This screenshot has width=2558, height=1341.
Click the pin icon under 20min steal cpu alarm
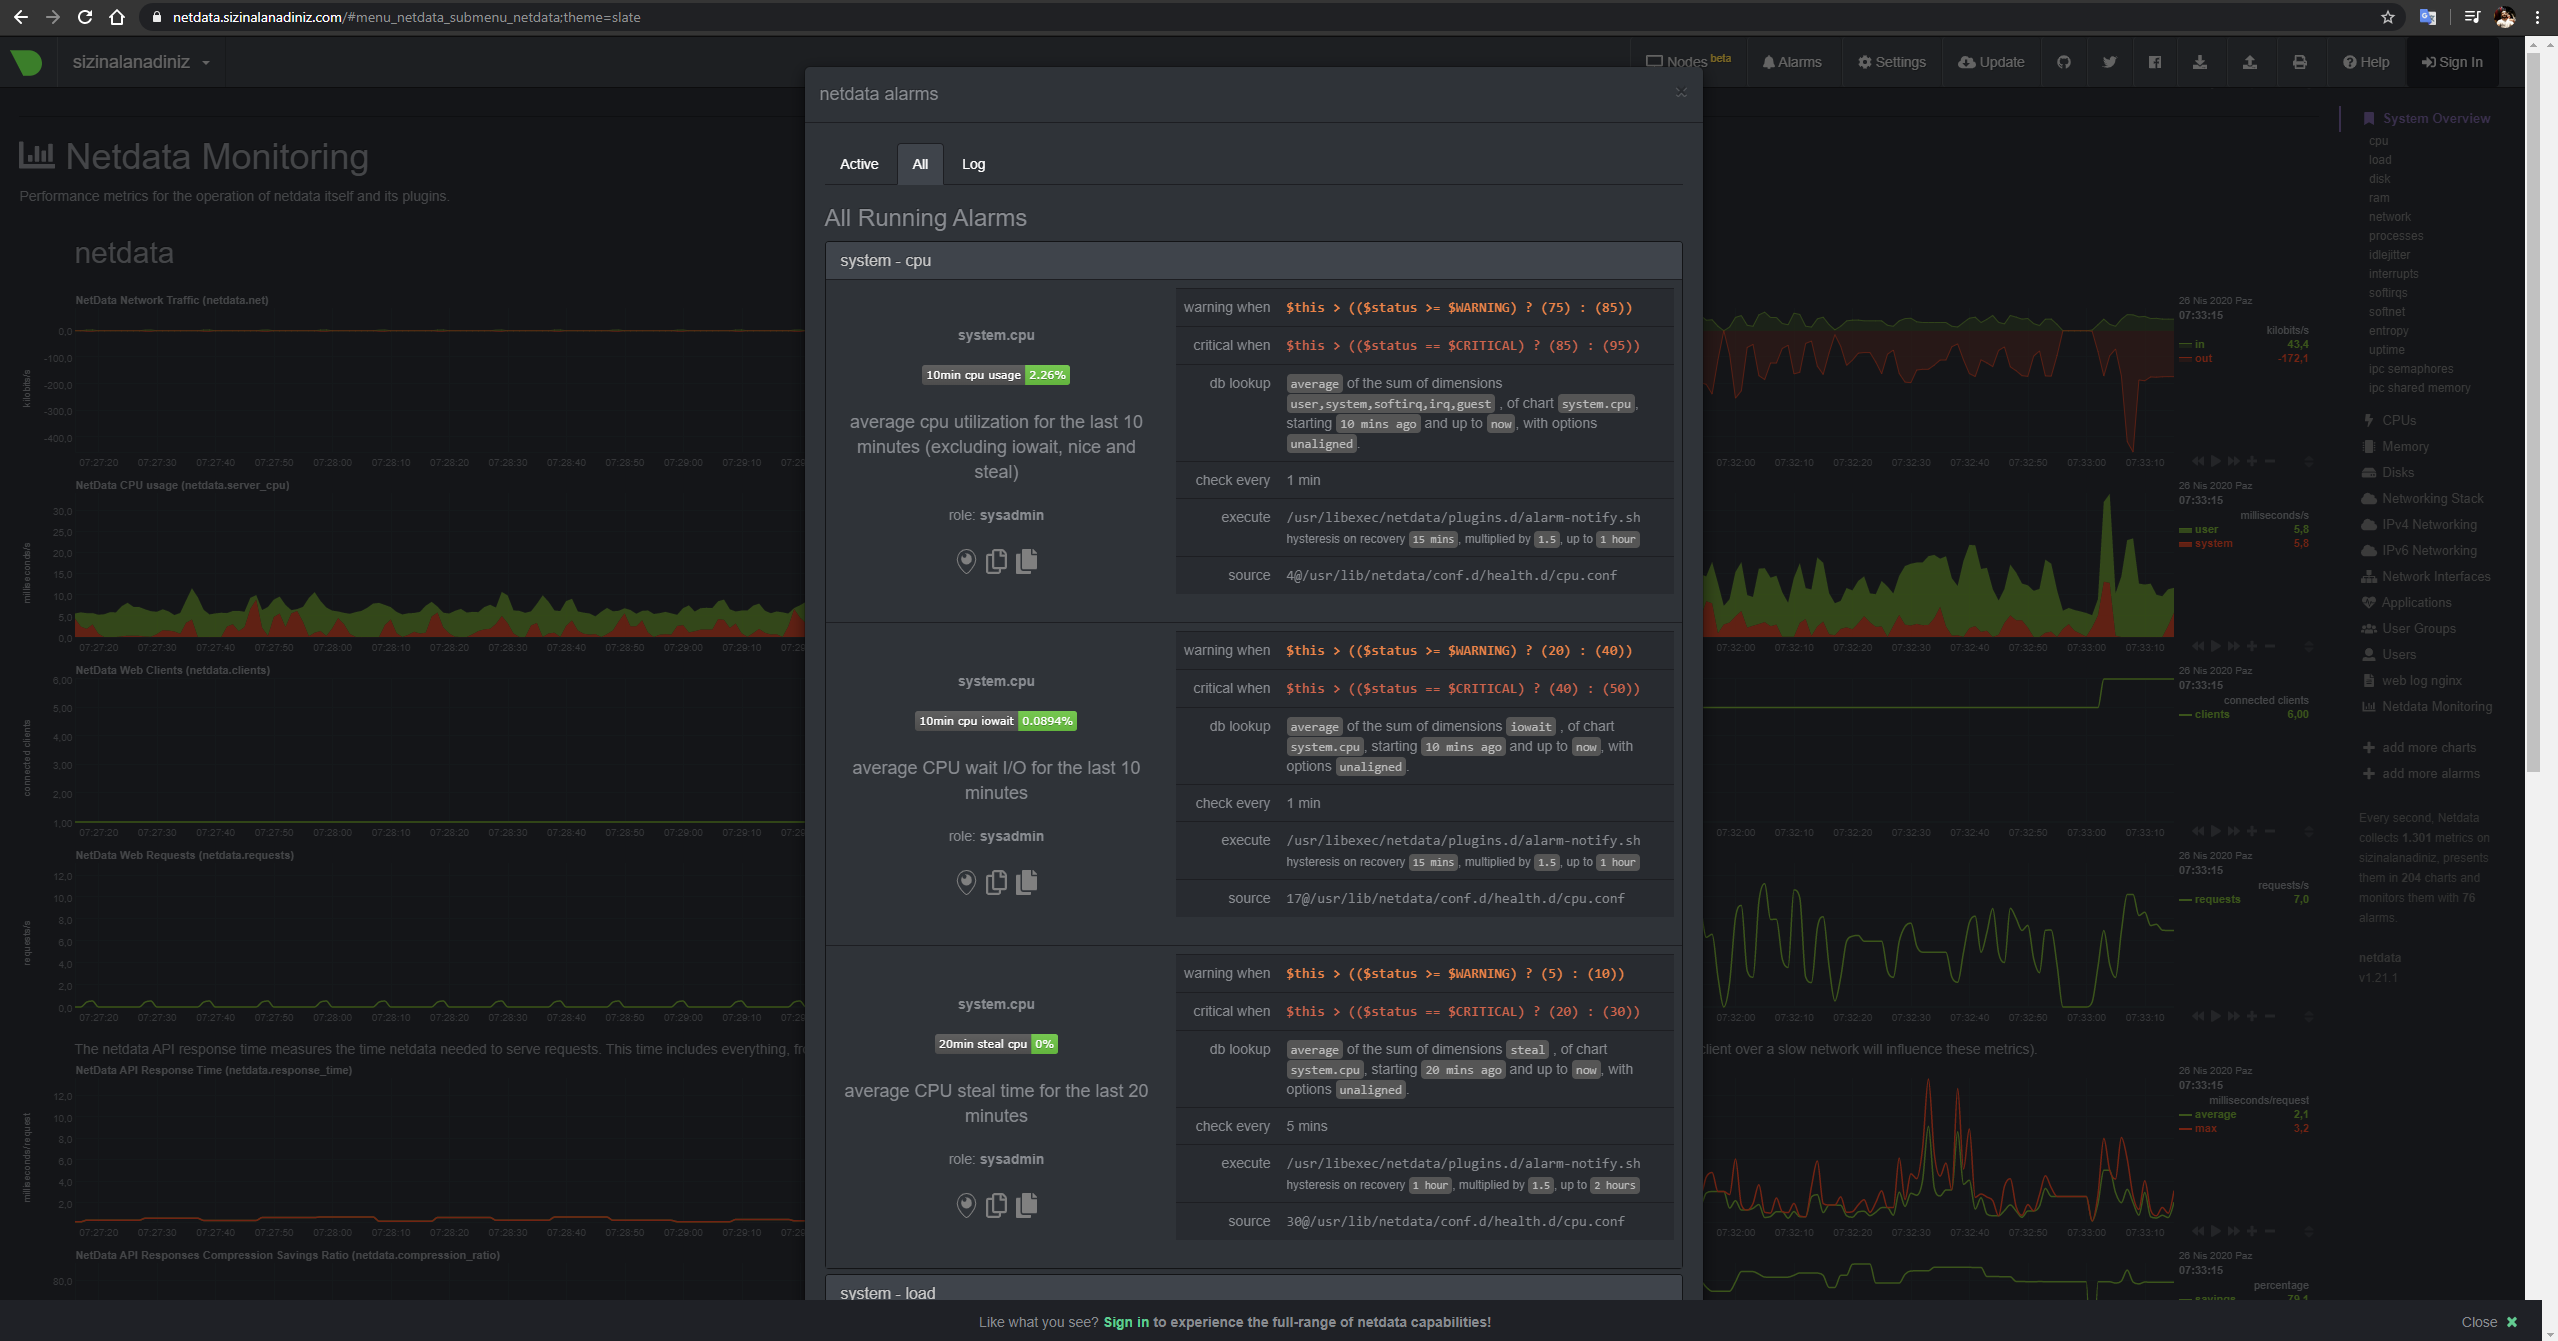coord(966,1205)
